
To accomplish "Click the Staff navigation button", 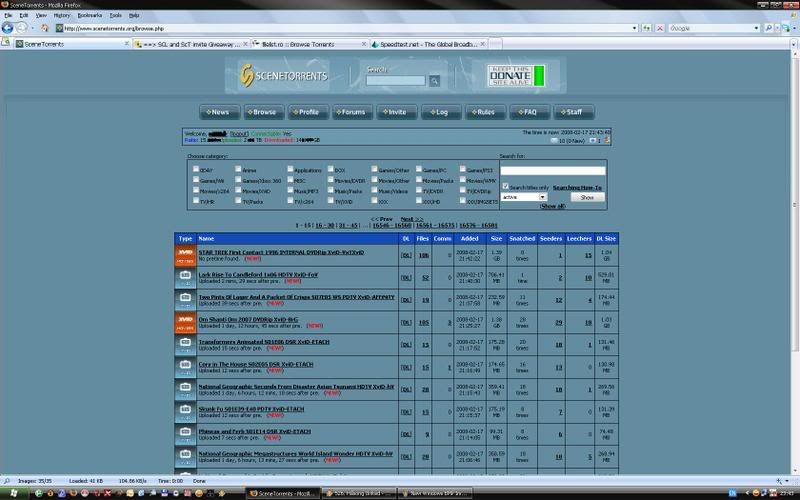I will pos(574,112).
